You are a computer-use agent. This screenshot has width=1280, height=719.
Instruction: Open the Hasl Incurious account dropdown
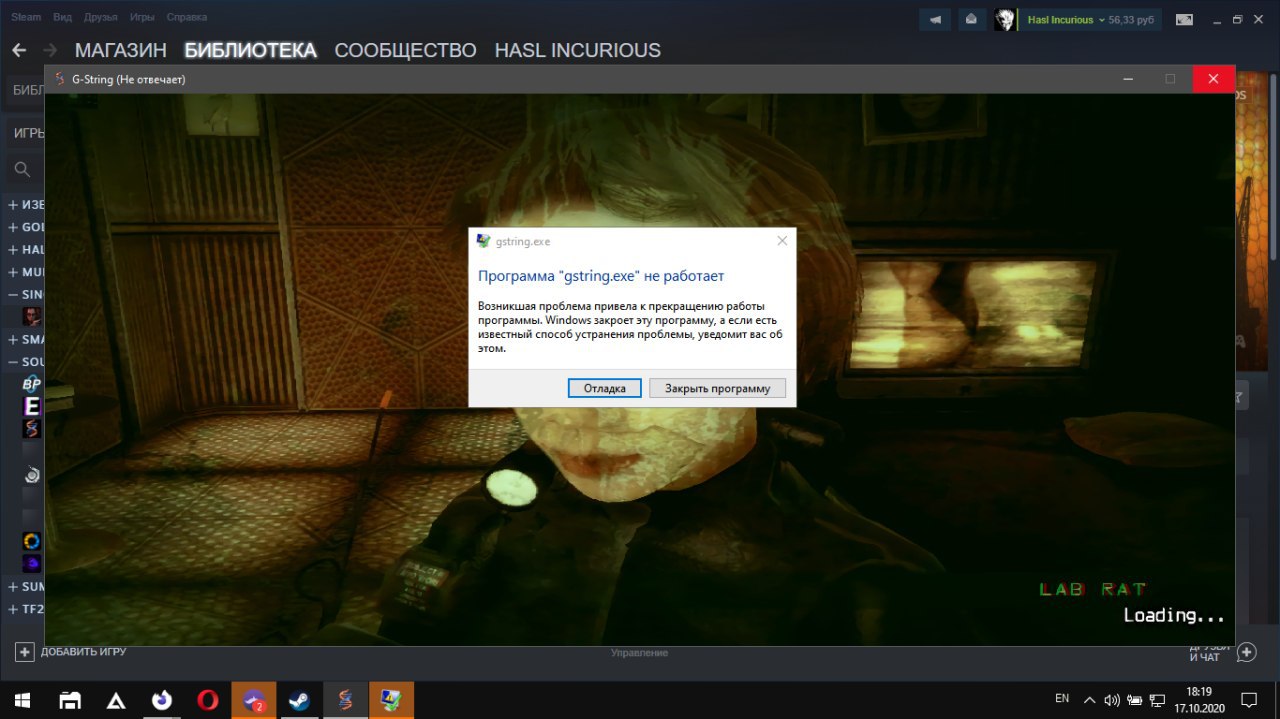(1066, 20)
